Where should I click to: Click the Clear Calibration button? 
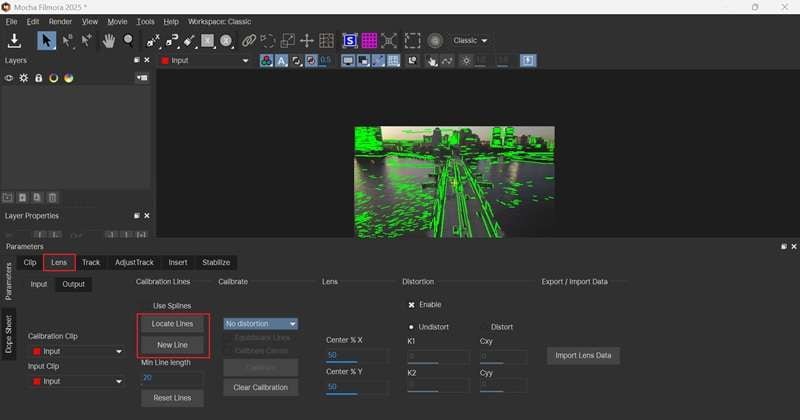(x=261, y=387)
